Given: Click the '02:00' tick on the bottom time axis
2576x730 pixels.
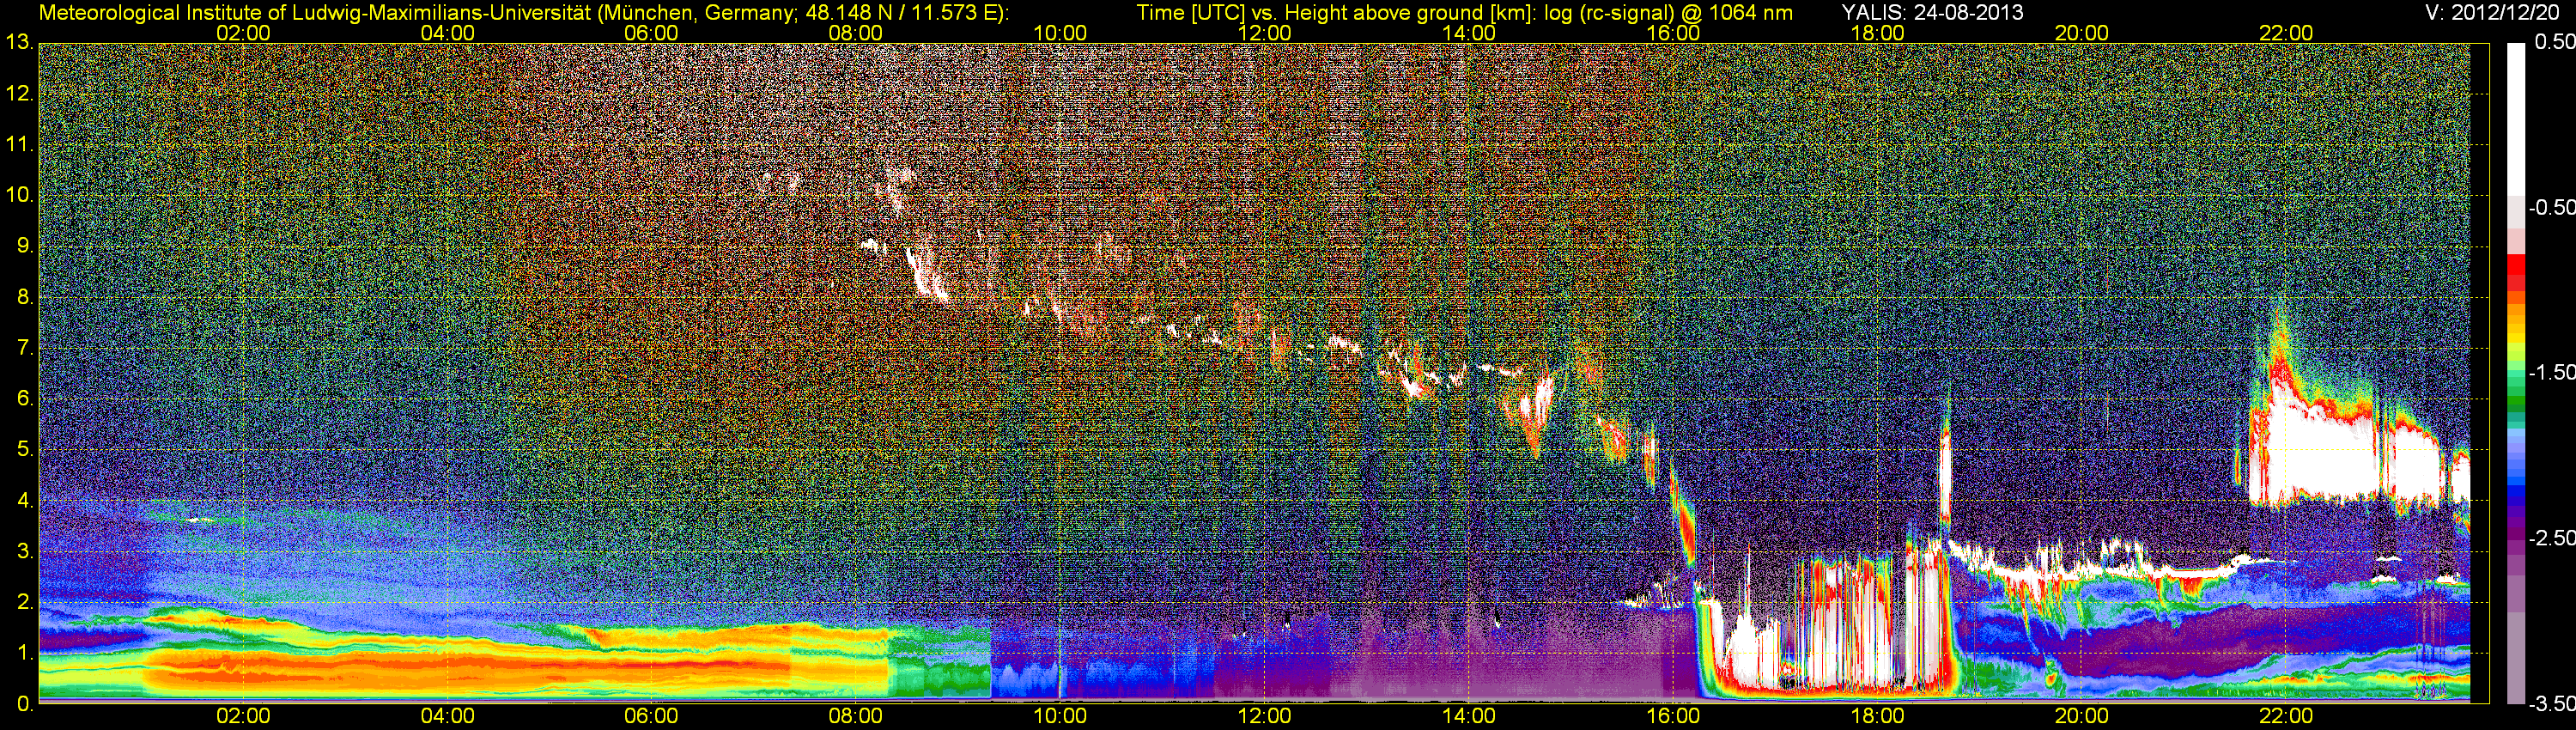Looking at the screenshot, I should click(243, 716).
